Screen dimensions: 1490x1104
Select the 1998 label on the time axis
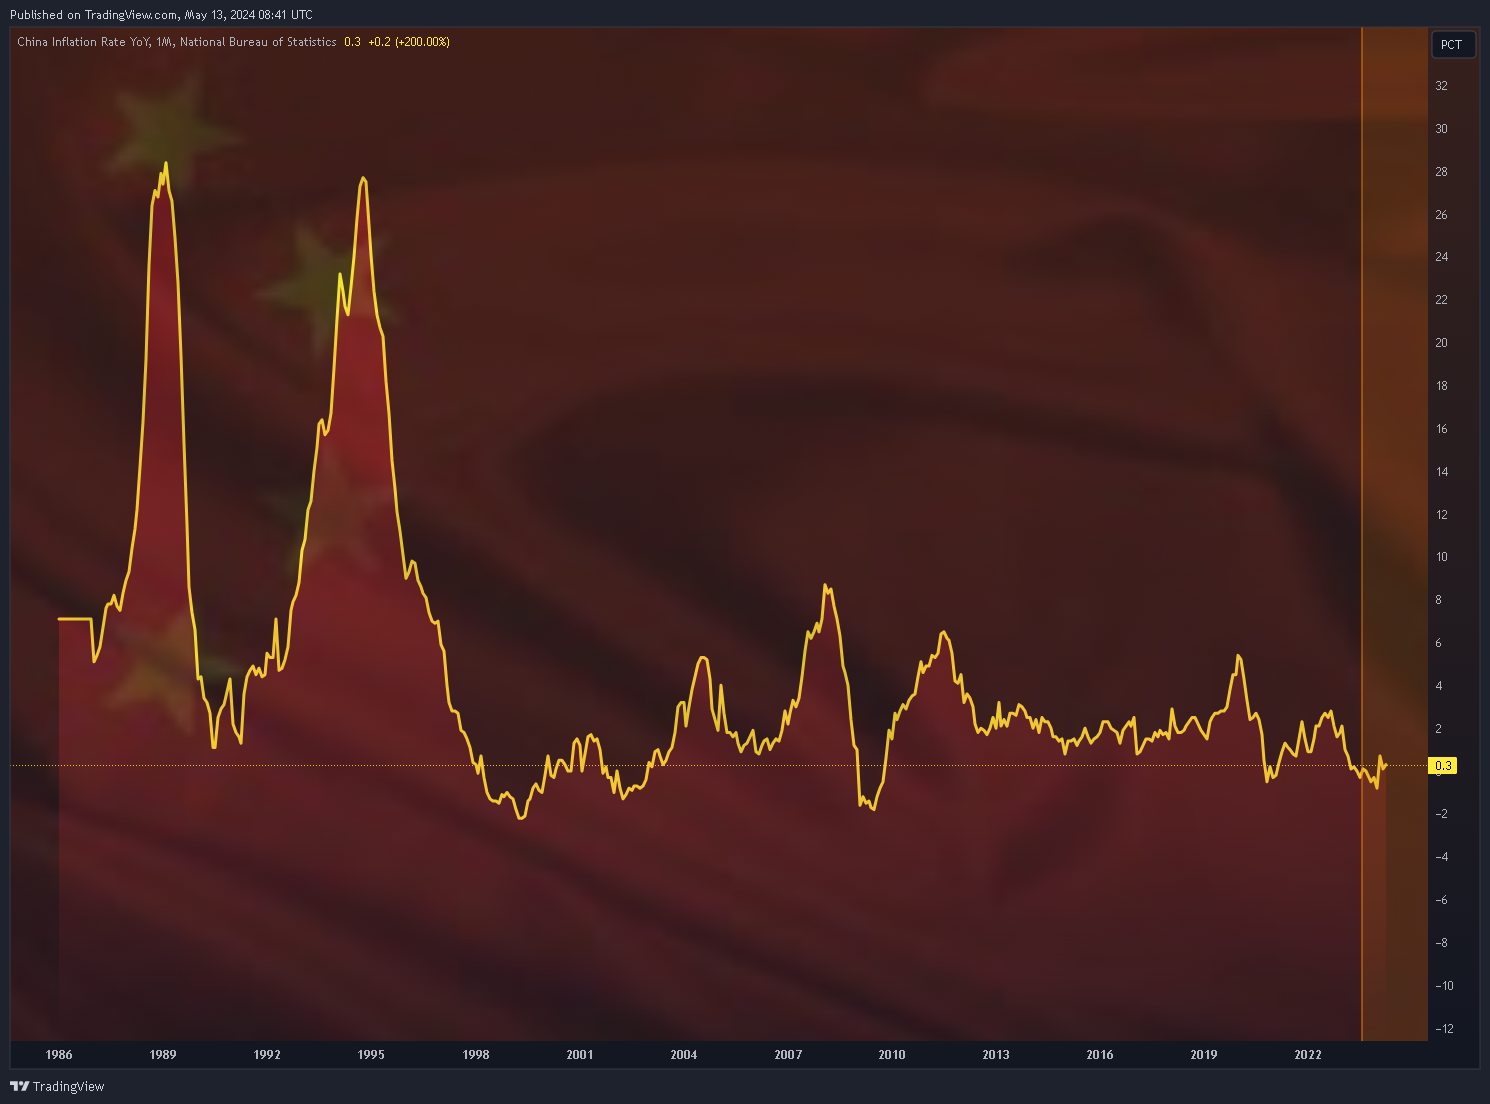coord(476,1055)
